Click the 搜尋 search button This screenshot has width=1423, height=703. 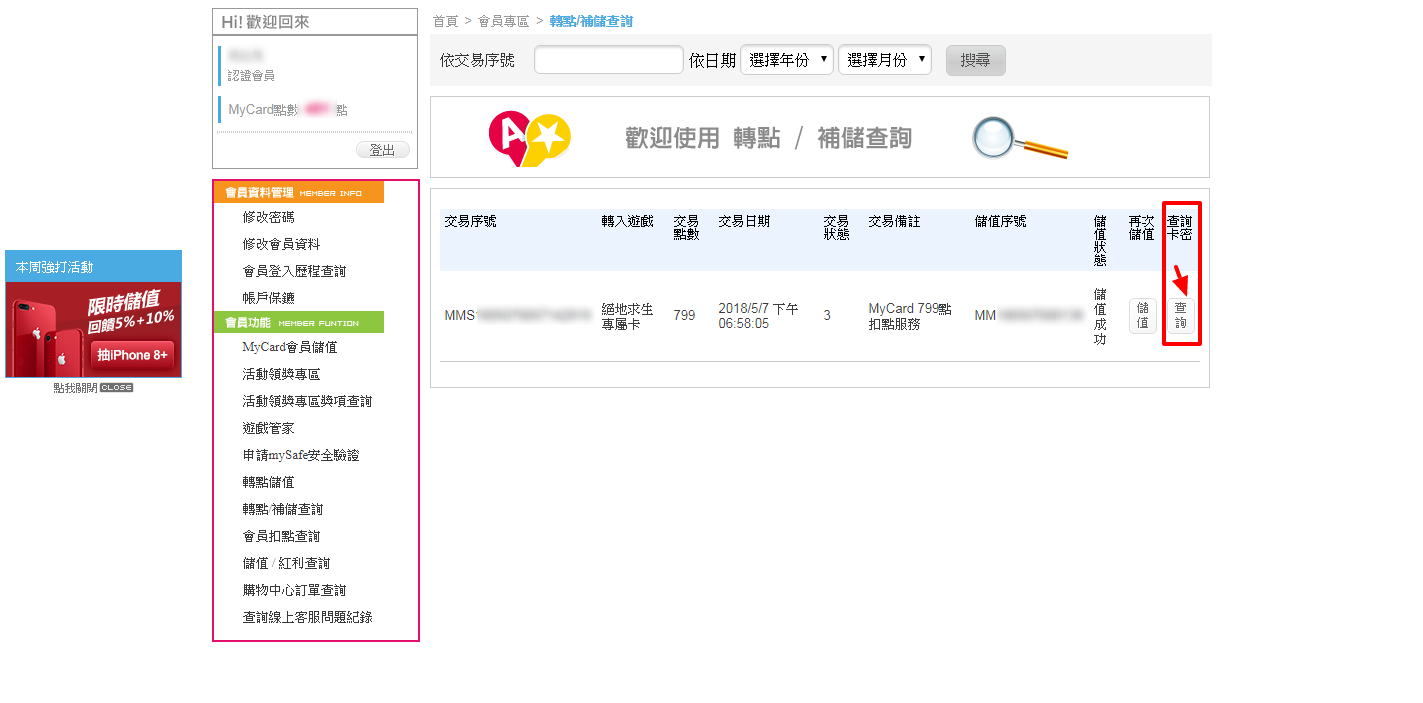[976, 60]
